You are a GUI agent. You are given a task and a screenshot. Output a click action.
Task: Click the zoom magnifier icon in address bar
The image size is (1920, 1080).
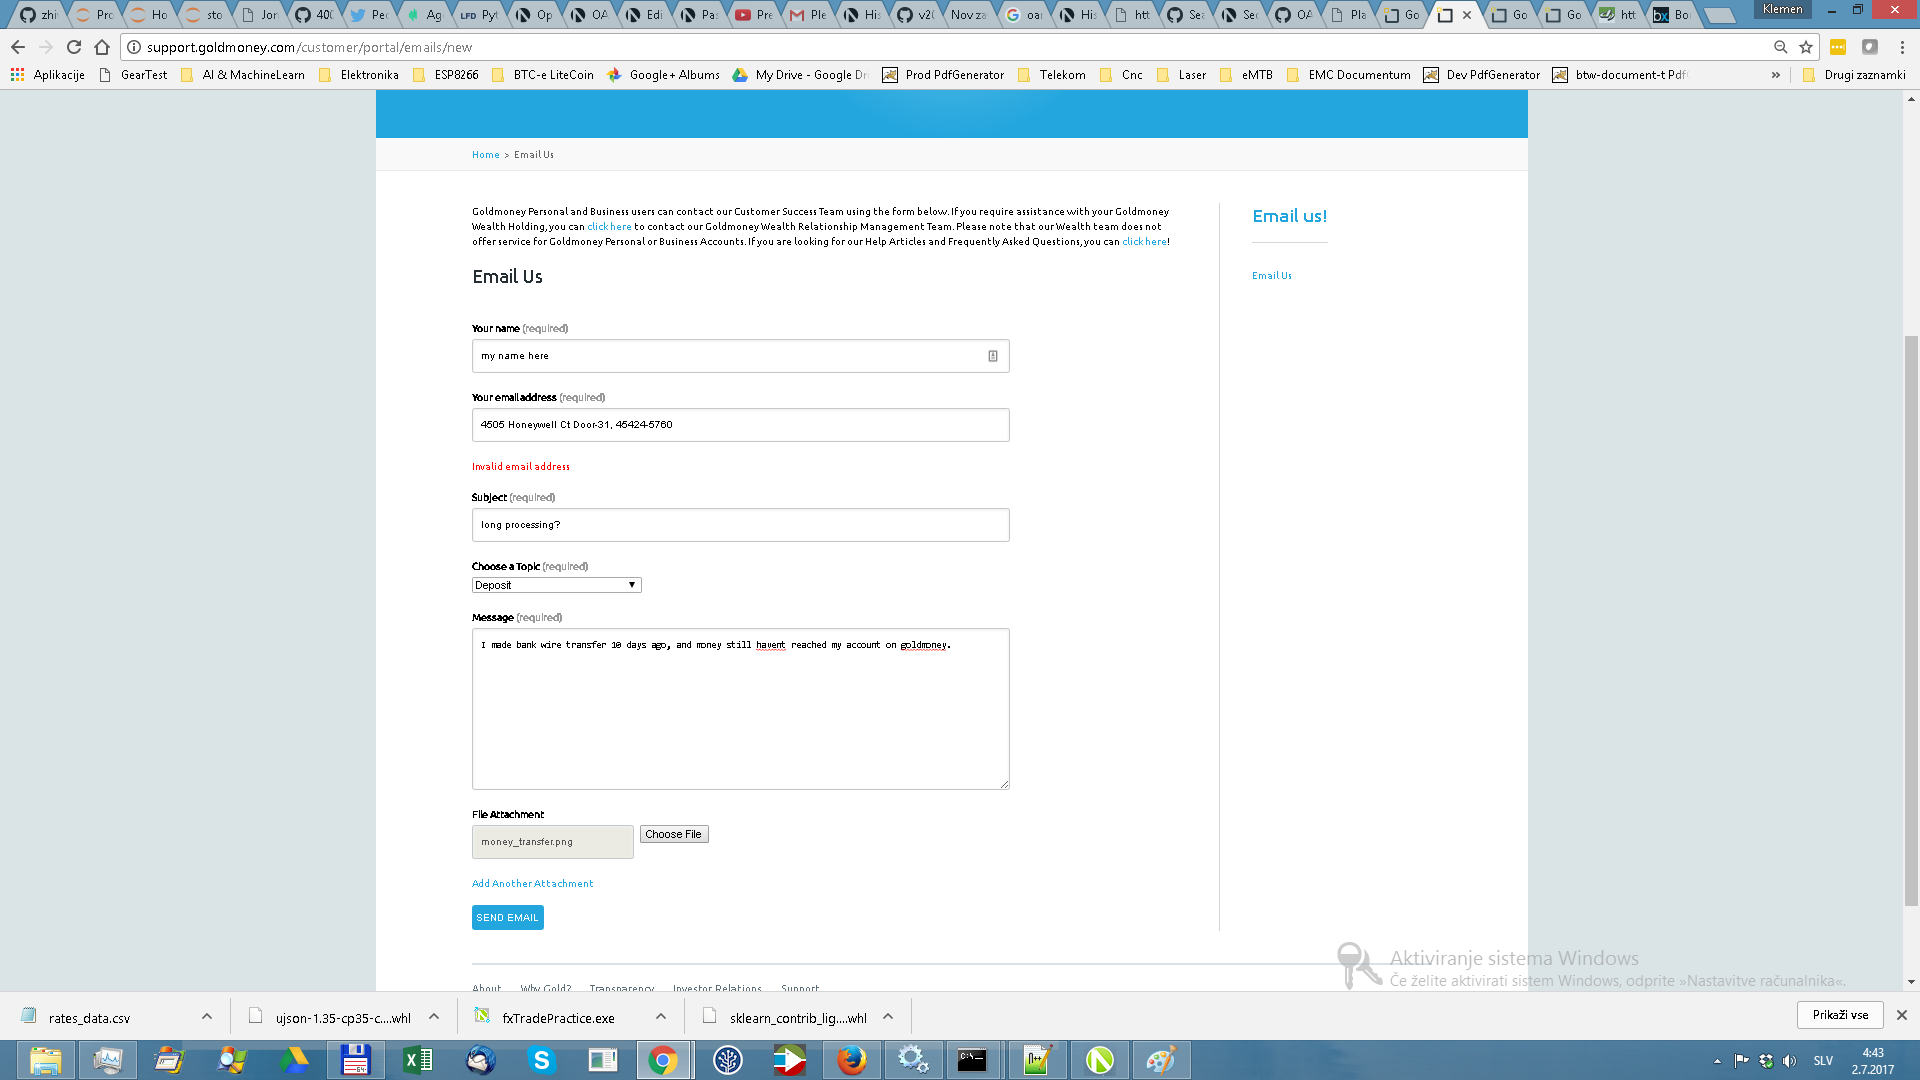click(x=1780, y=47)
